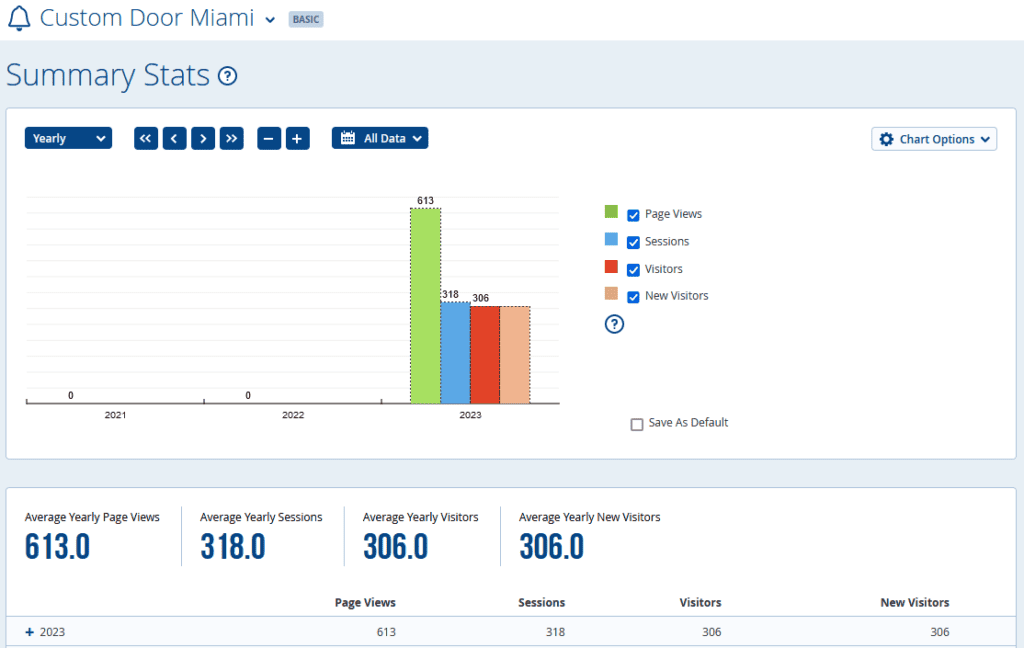Expand the 2023 row in table
Screen dimensions: 1024x648
(29, 632)
